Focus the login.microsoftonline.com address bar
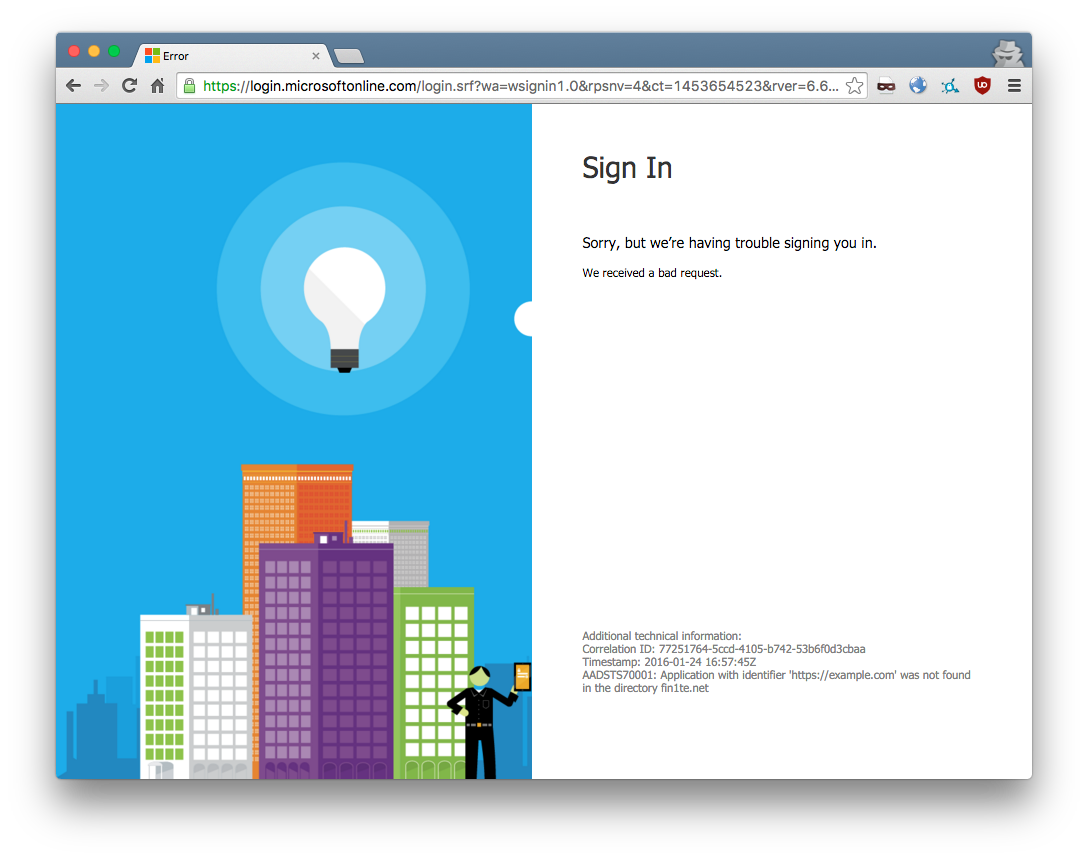The image size is (1088, 859). coord(520,86)
